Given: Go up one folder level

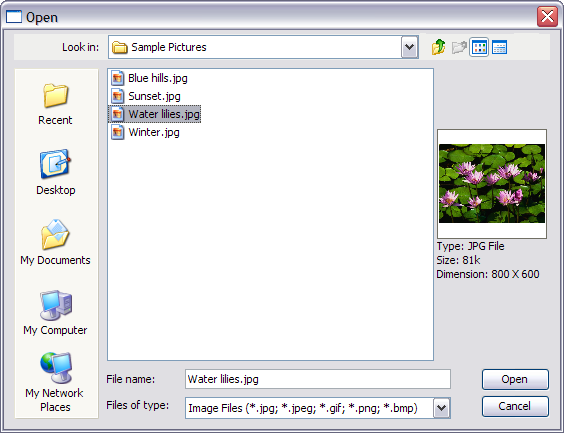Looking at the screenshot, I should (x=439, y=47).
